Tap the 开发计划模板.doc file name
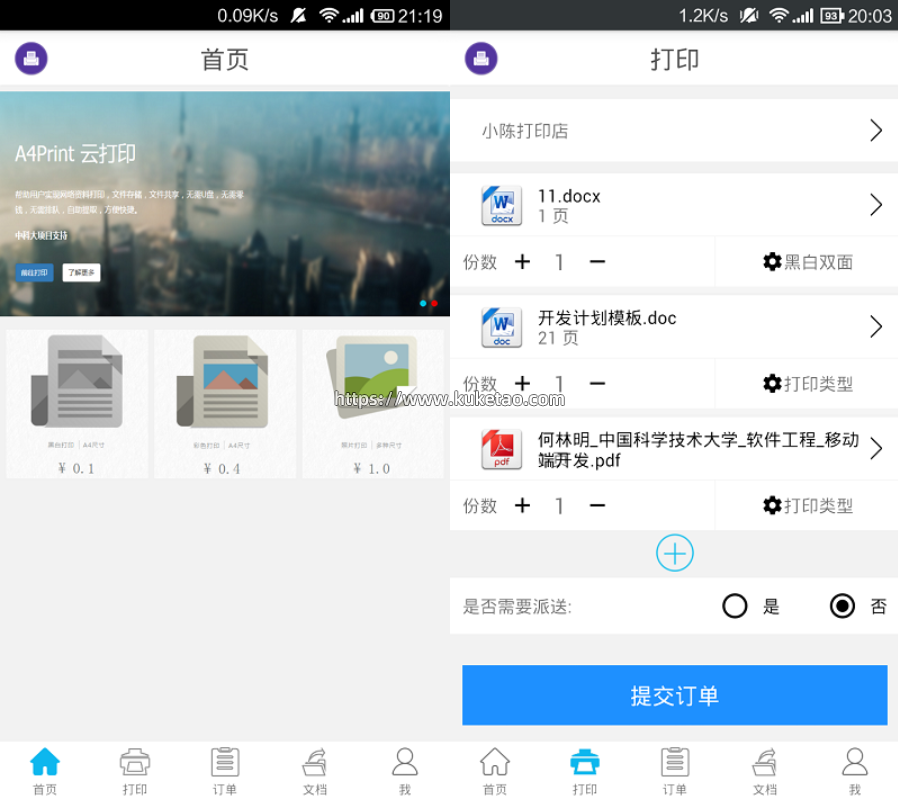898x799 pixels. [x=607, y=318]
